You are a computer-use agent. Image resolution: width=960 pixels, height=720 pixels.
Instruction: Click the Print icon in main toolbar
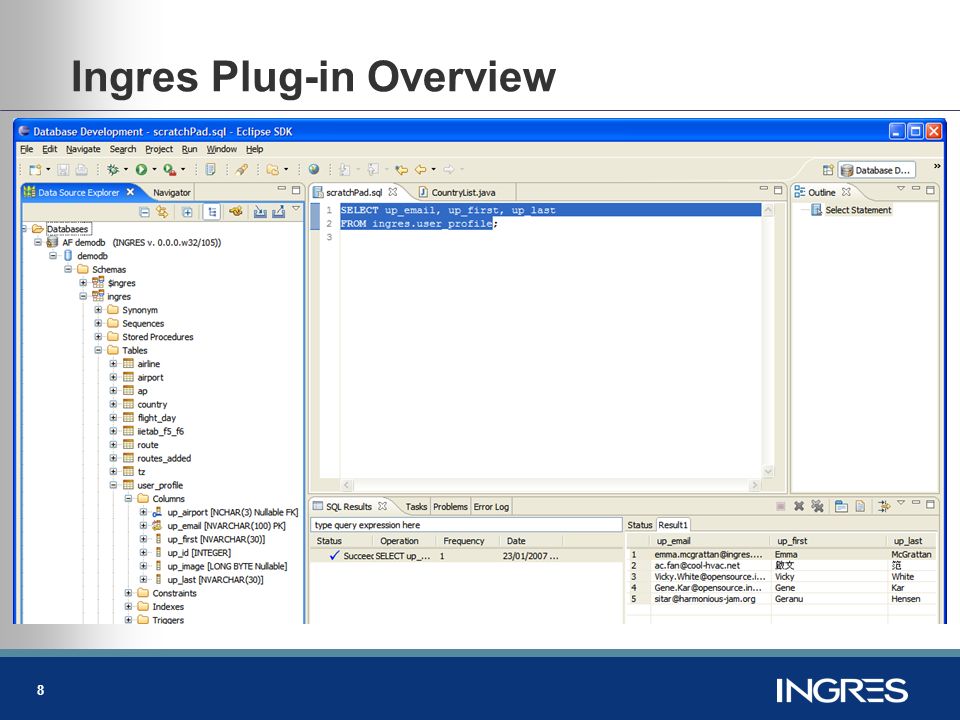click(x=81, y=170)
